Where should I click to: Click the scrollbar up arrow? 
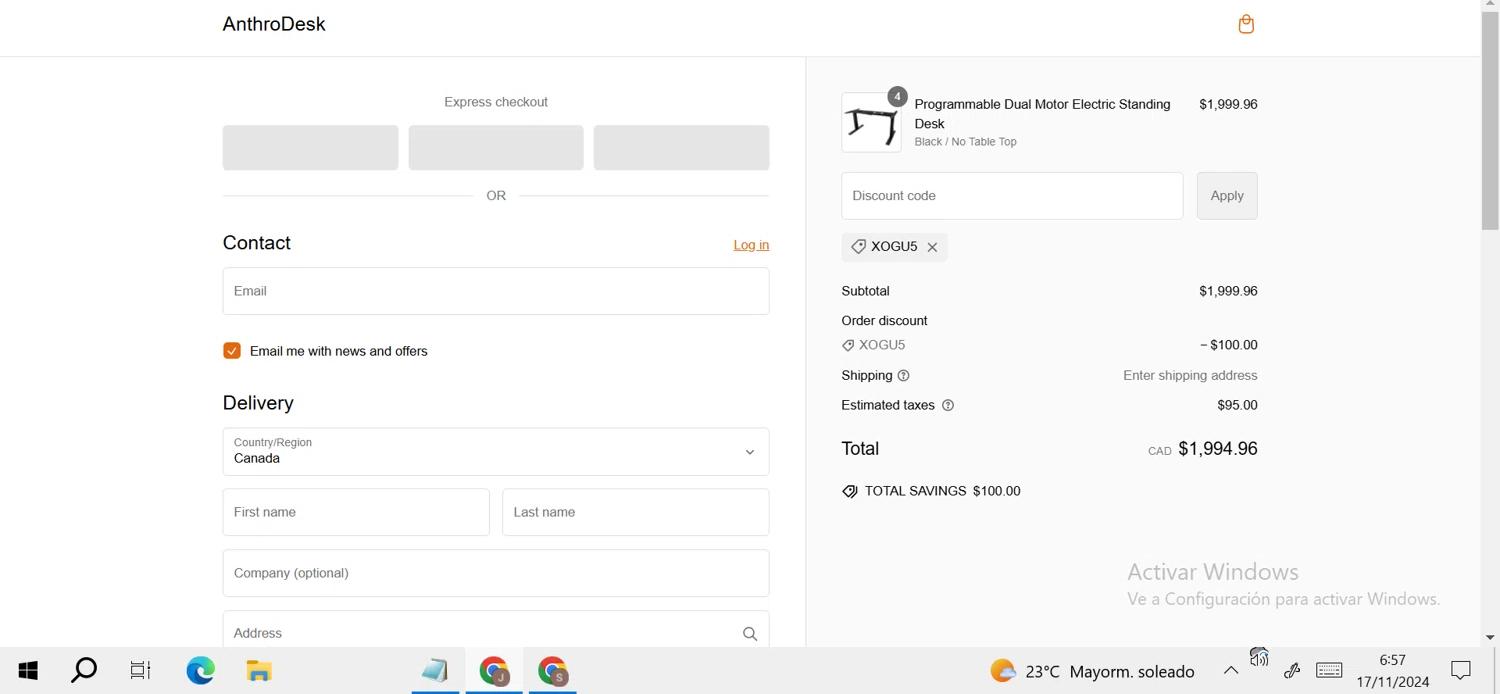point(1490,6)
